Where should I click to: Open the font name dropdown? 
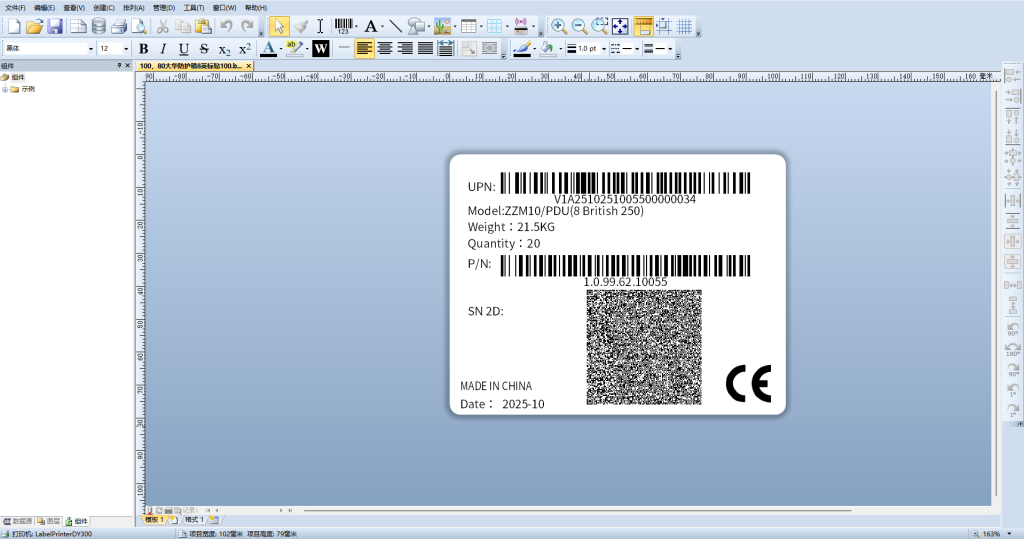pyautogui.click(x=91, y=48)
